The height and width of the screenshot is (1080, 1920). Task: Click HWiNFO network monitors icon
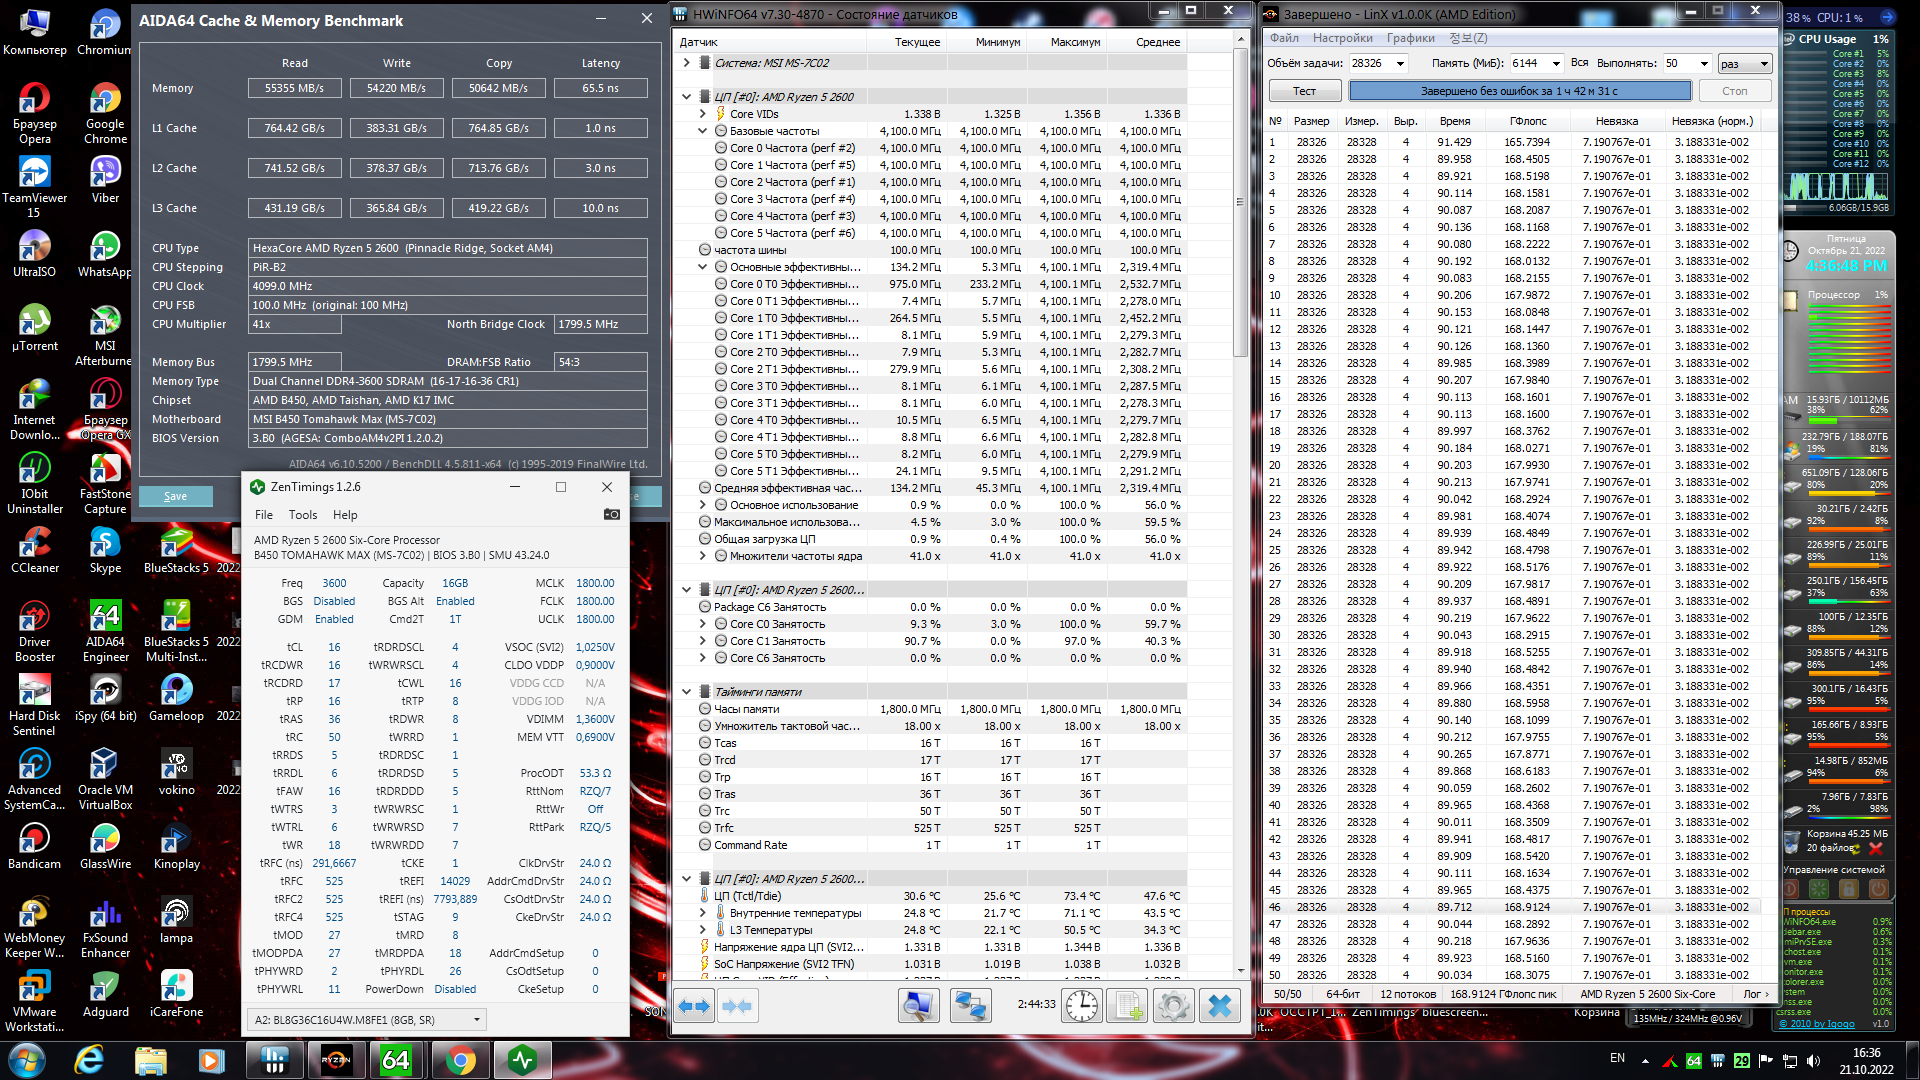[970, 1006]
